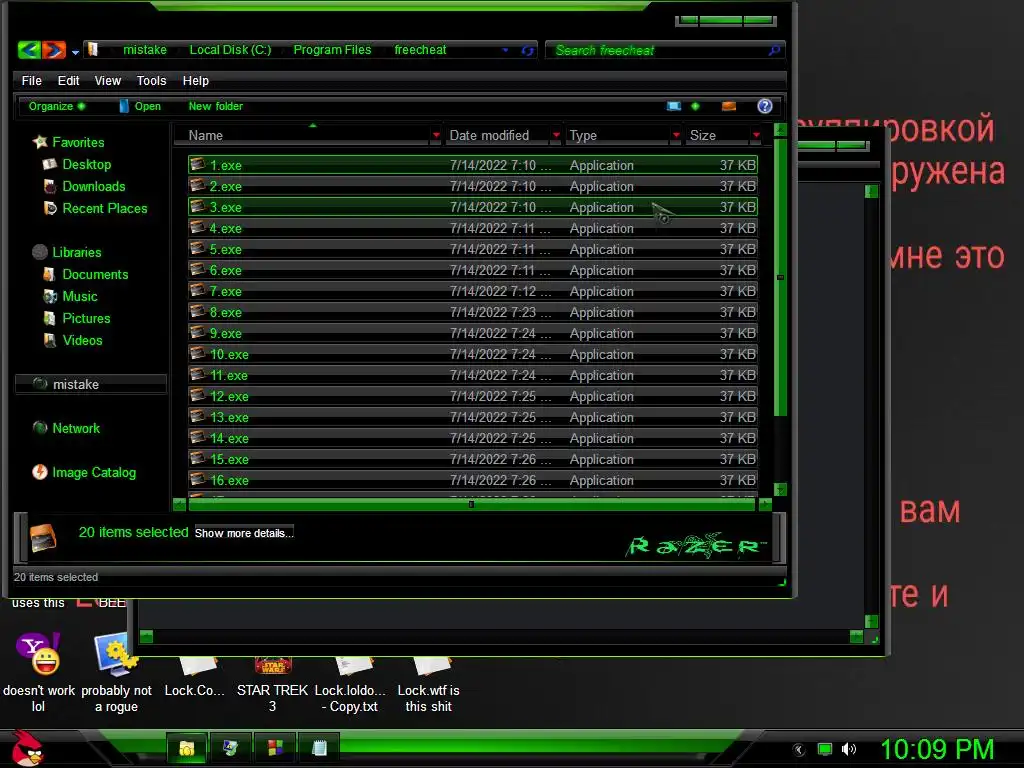
Task: Open the Tools menu
Action: click(152, 80)
